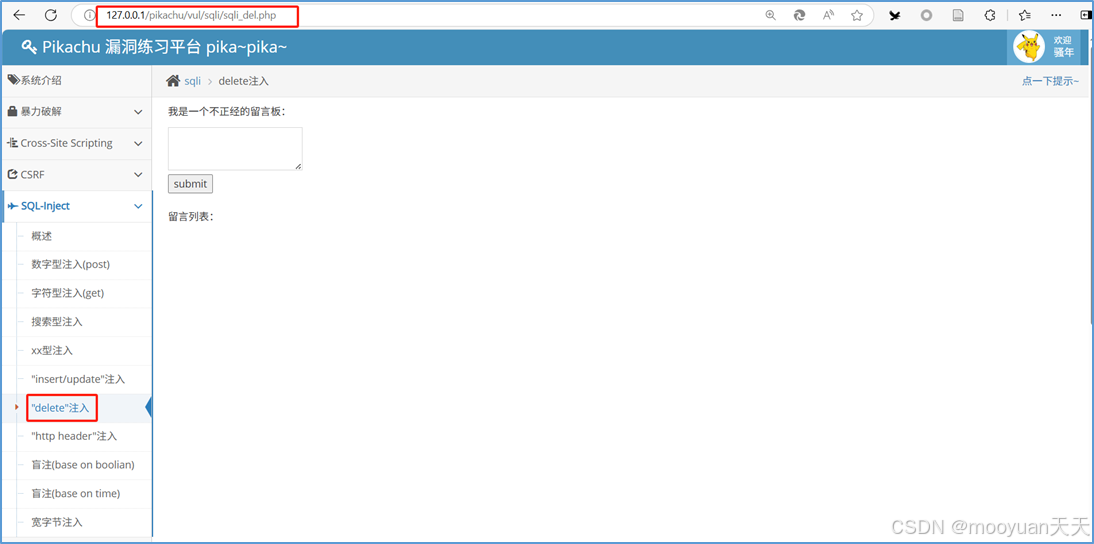The width and height of the screenshot is (1094, 544).
Task: Click the home icon in breadcrumb
Action: tap(172, 81)
